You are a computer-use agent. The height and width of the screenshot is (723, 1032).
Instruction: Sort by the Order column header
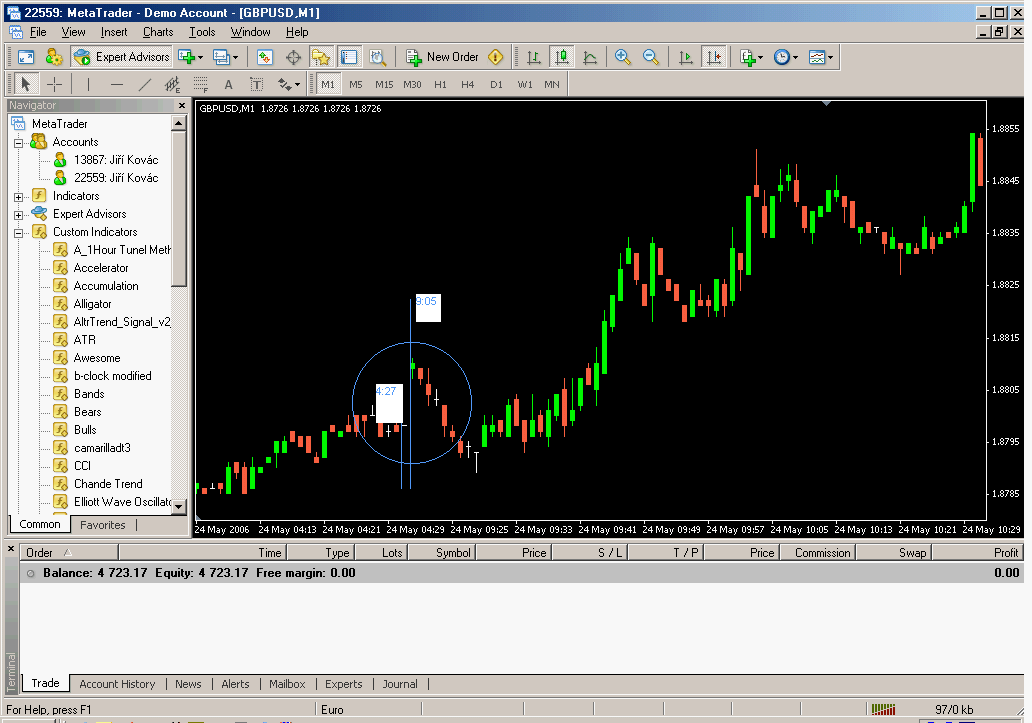coord(69,553)
